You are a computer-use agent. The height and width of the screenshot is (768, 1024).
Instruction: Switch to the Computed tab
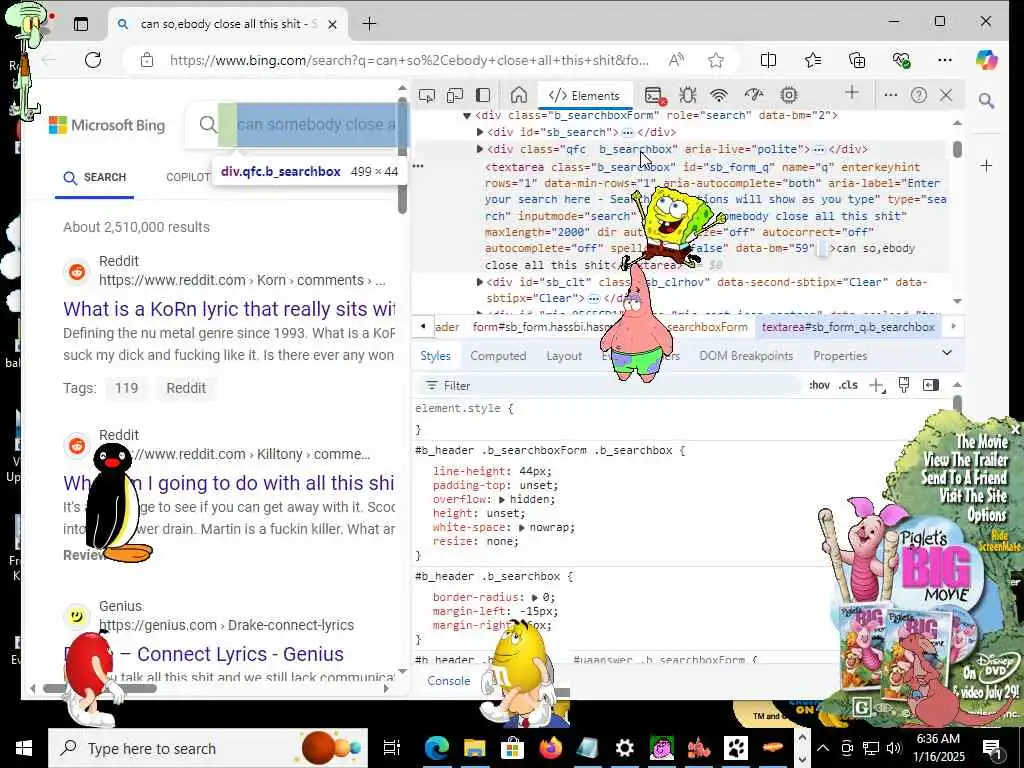[x=498, y=356]
